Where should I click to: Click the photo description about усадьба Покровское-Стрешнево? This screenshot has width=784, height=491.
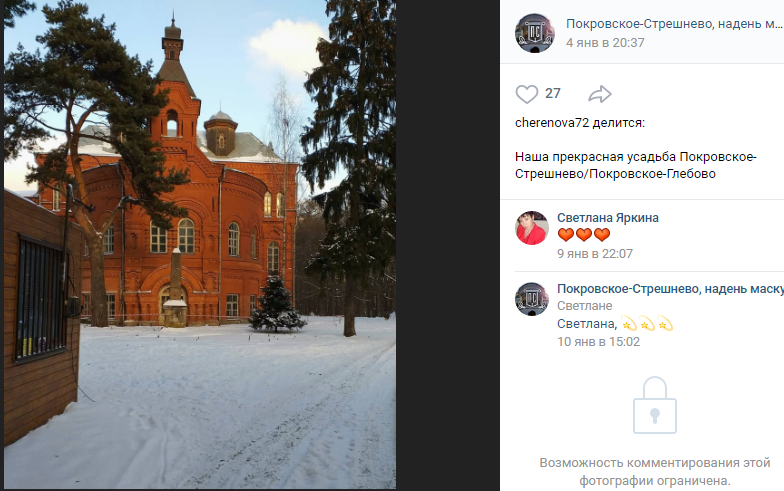pyautogui.click(x=636, y=165)
